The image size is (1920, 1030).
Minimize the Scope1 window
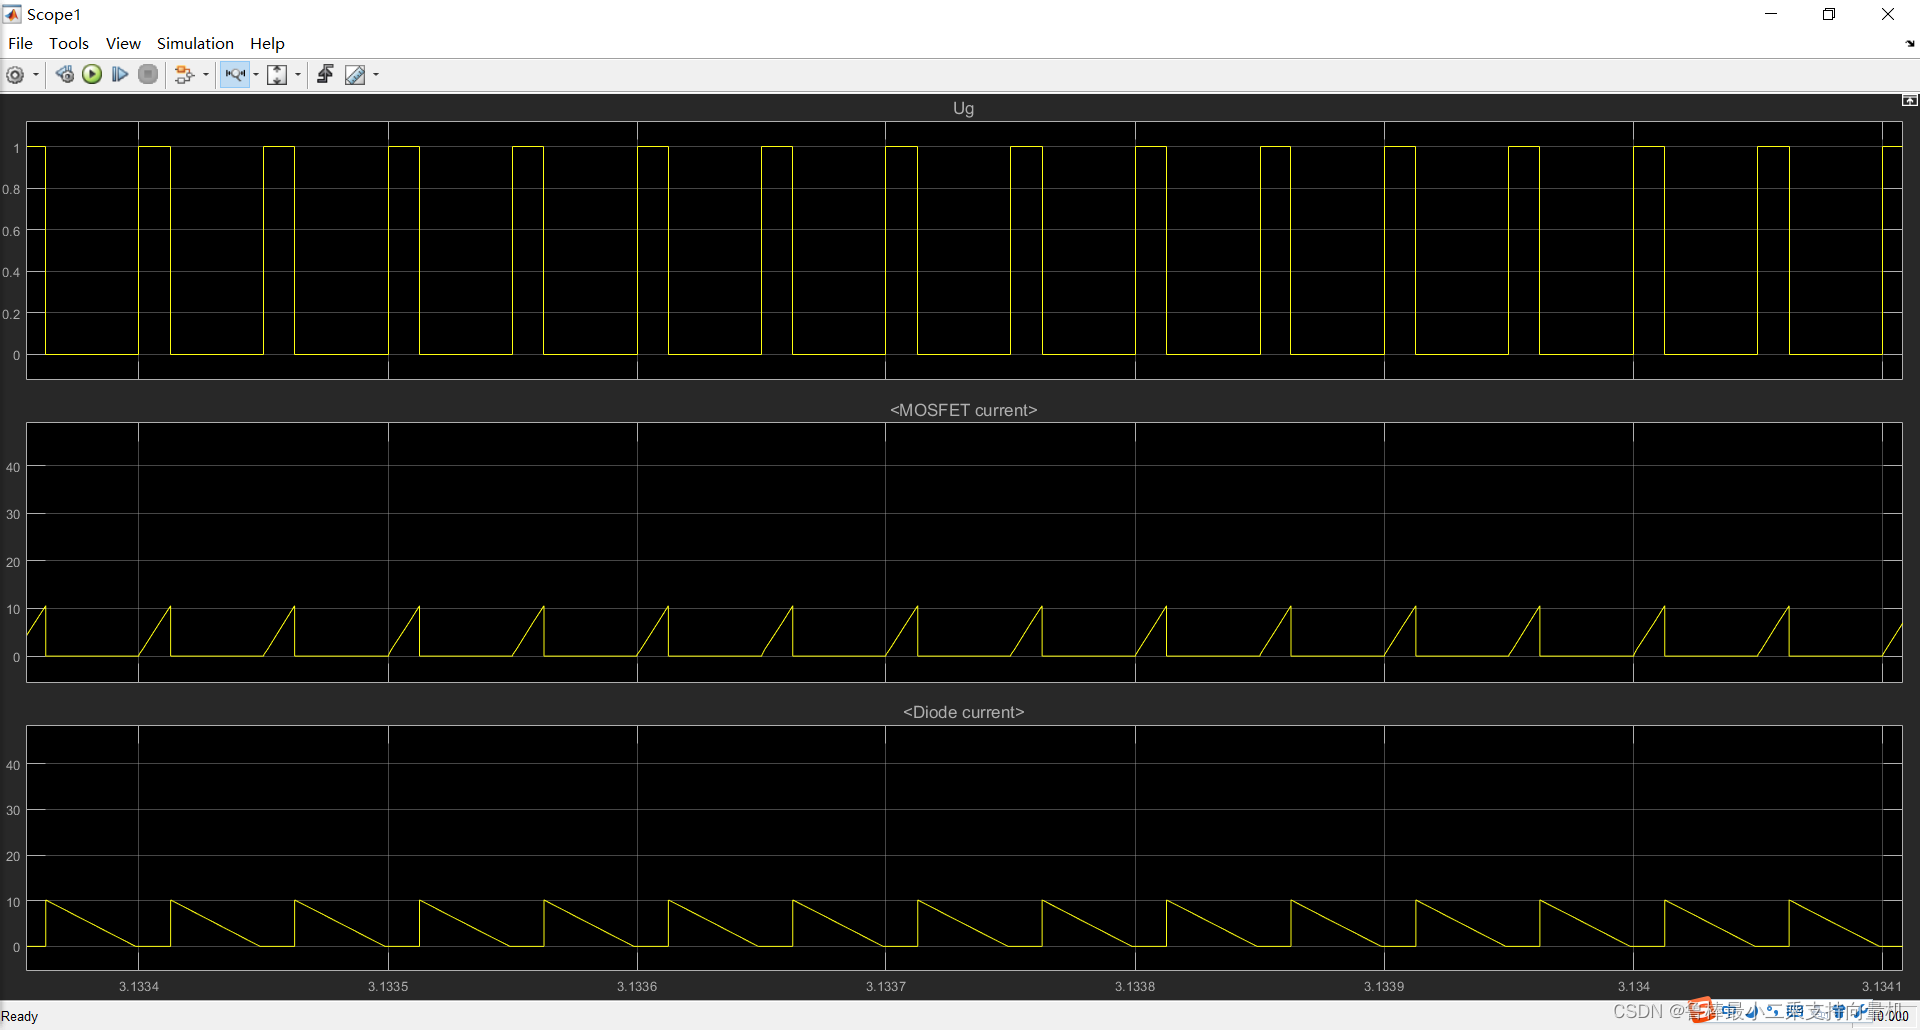pyautogui.click(x=1771, y=14)
